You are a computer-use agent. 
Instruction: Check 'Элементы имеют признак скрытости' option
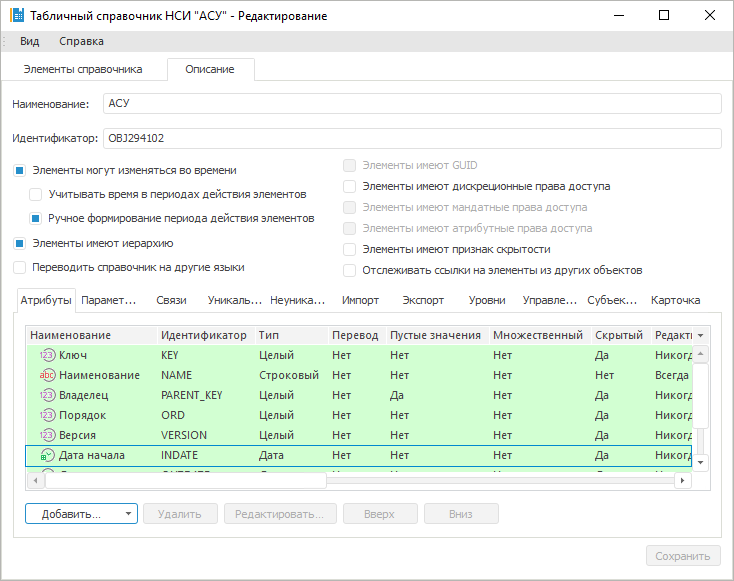349,249
